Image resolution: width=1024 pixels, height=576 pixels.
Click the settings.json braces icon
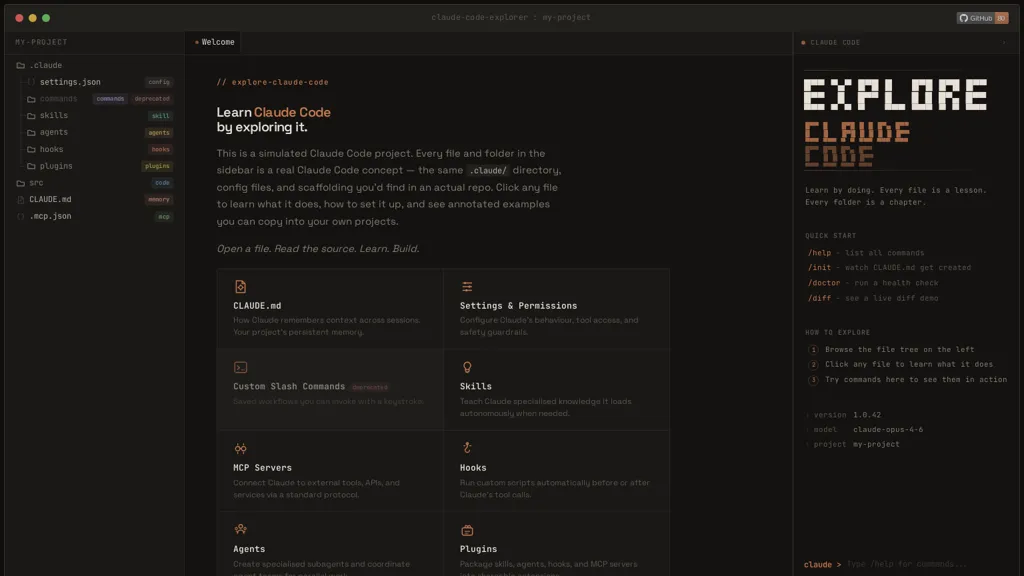[x=31, y=82]
